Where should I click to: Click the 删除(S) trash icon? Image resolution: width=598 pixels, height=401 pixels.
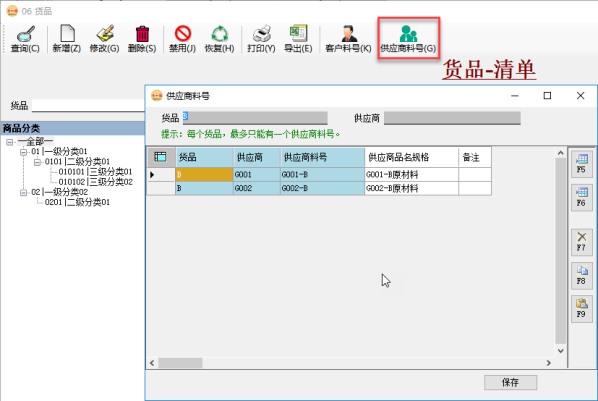pyautogui.click(x=142, y=39)
